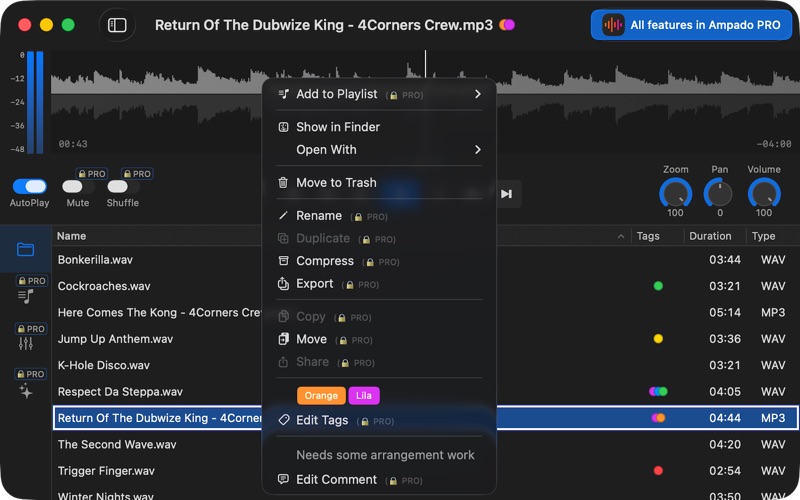Choose Show in Finder from context menu
800x500 pixels.
coord(379,127)
